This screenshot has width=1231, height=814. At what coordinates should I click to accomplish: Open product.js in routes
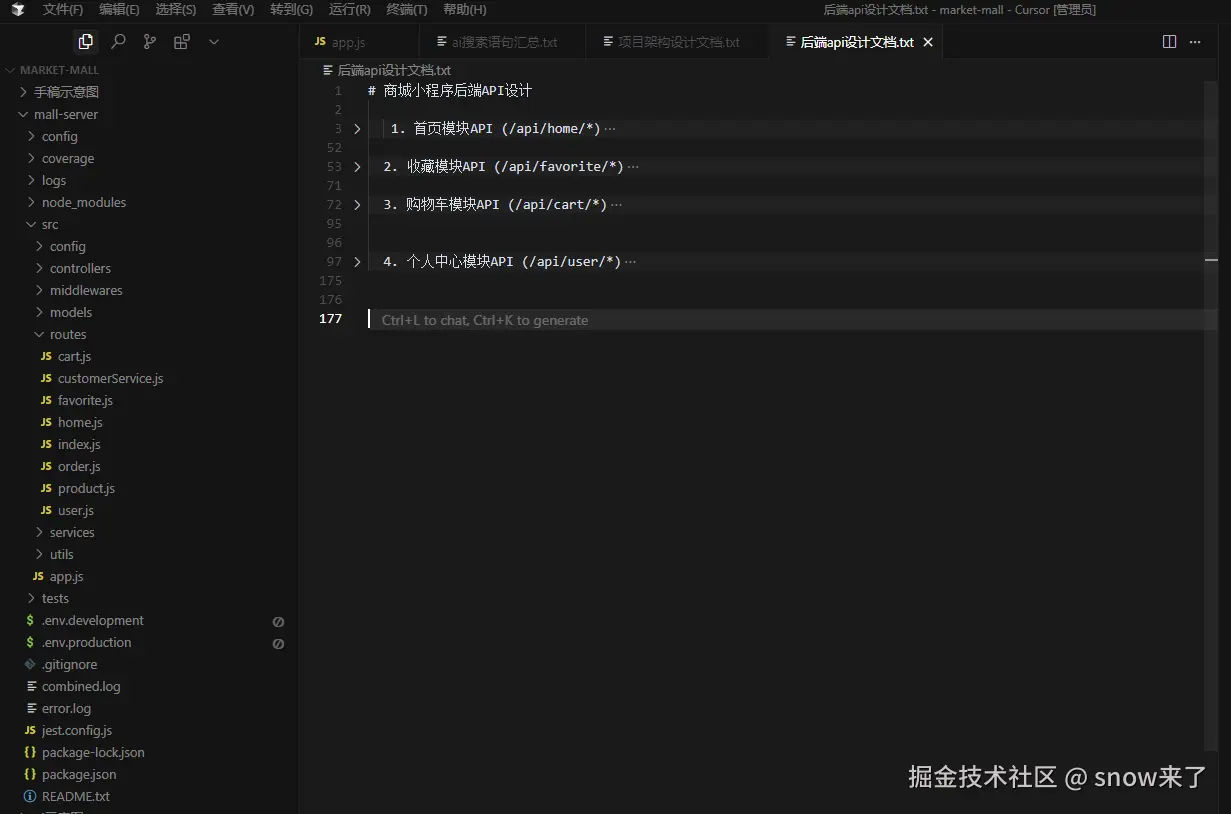click(x=86, y=488)
